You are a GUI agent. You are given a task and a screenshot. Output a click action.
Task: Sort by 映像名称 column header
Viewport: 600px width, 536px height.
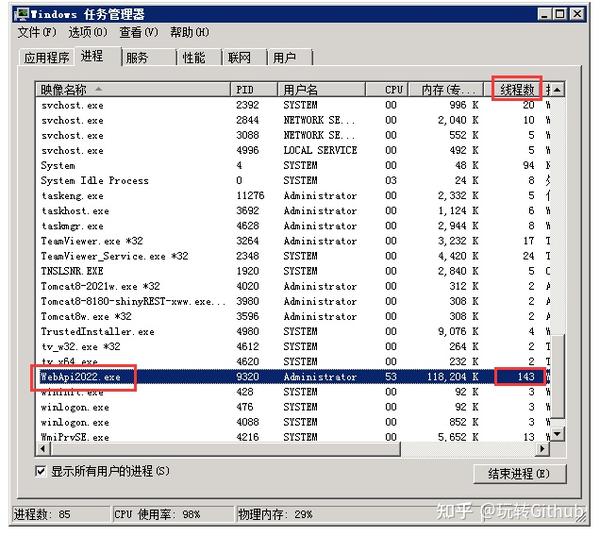tap(133, 90)
